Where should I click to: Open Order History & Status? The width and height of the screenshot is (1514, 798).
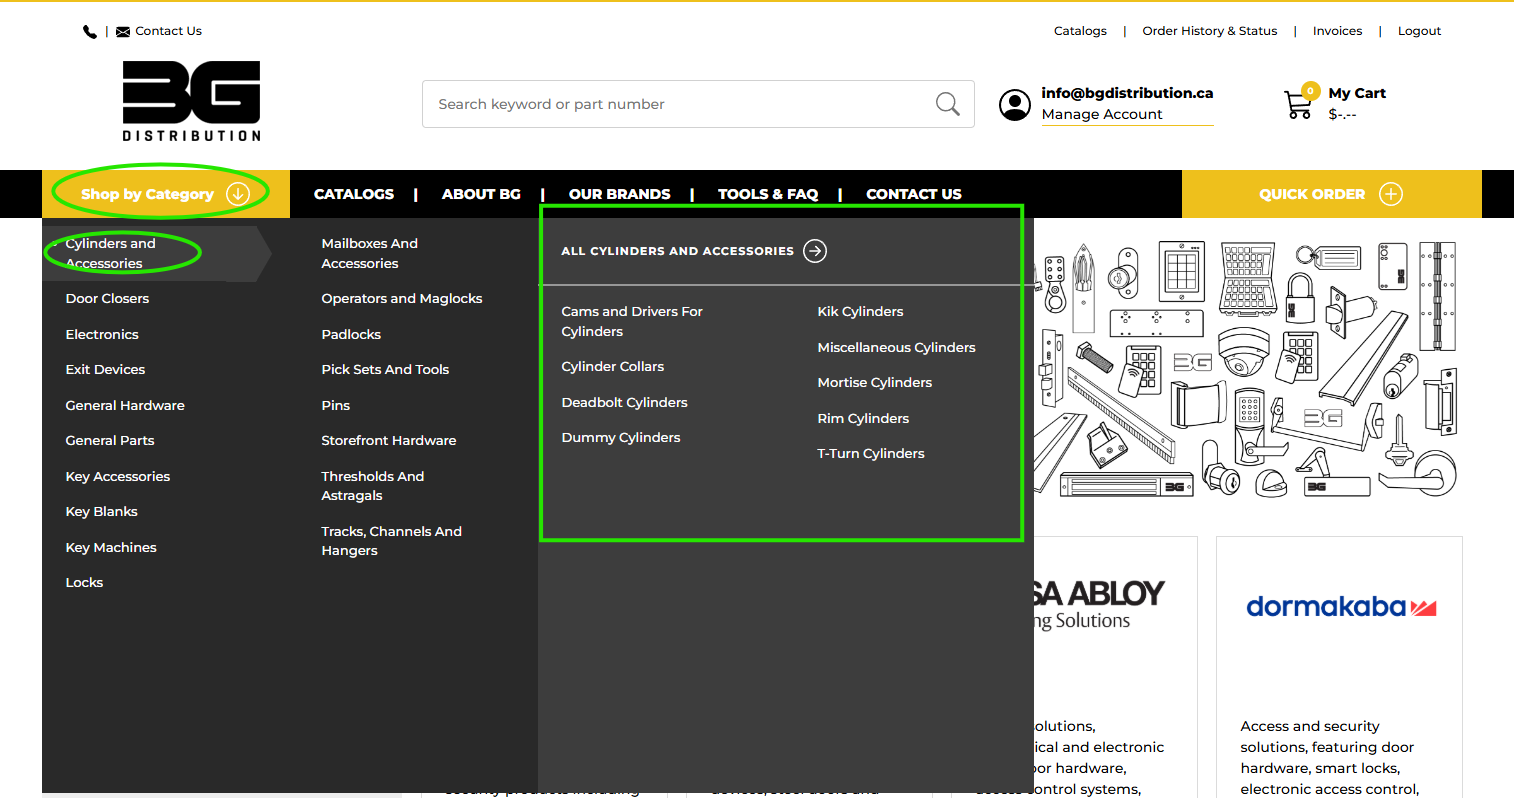click(x=1210, y=31)
